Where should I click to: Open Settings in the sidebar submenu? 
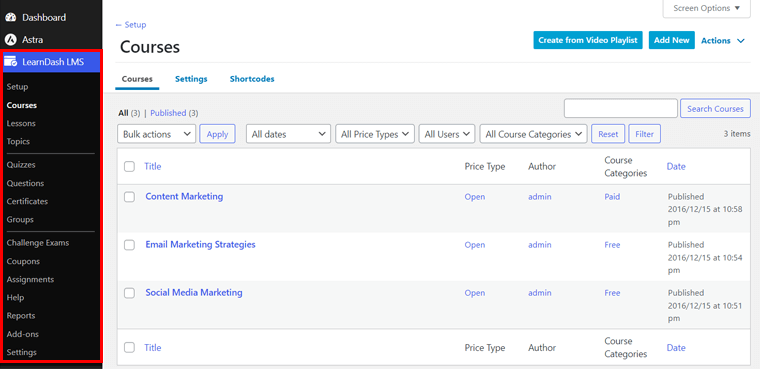(x=21, y=353)
